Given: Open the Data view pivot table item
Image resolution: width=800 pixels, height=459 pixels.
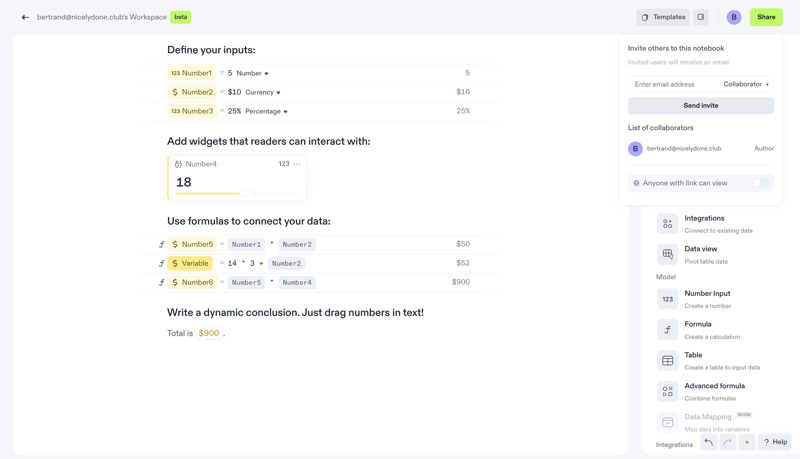Looking at the screenshot, I should pos(717,254).
